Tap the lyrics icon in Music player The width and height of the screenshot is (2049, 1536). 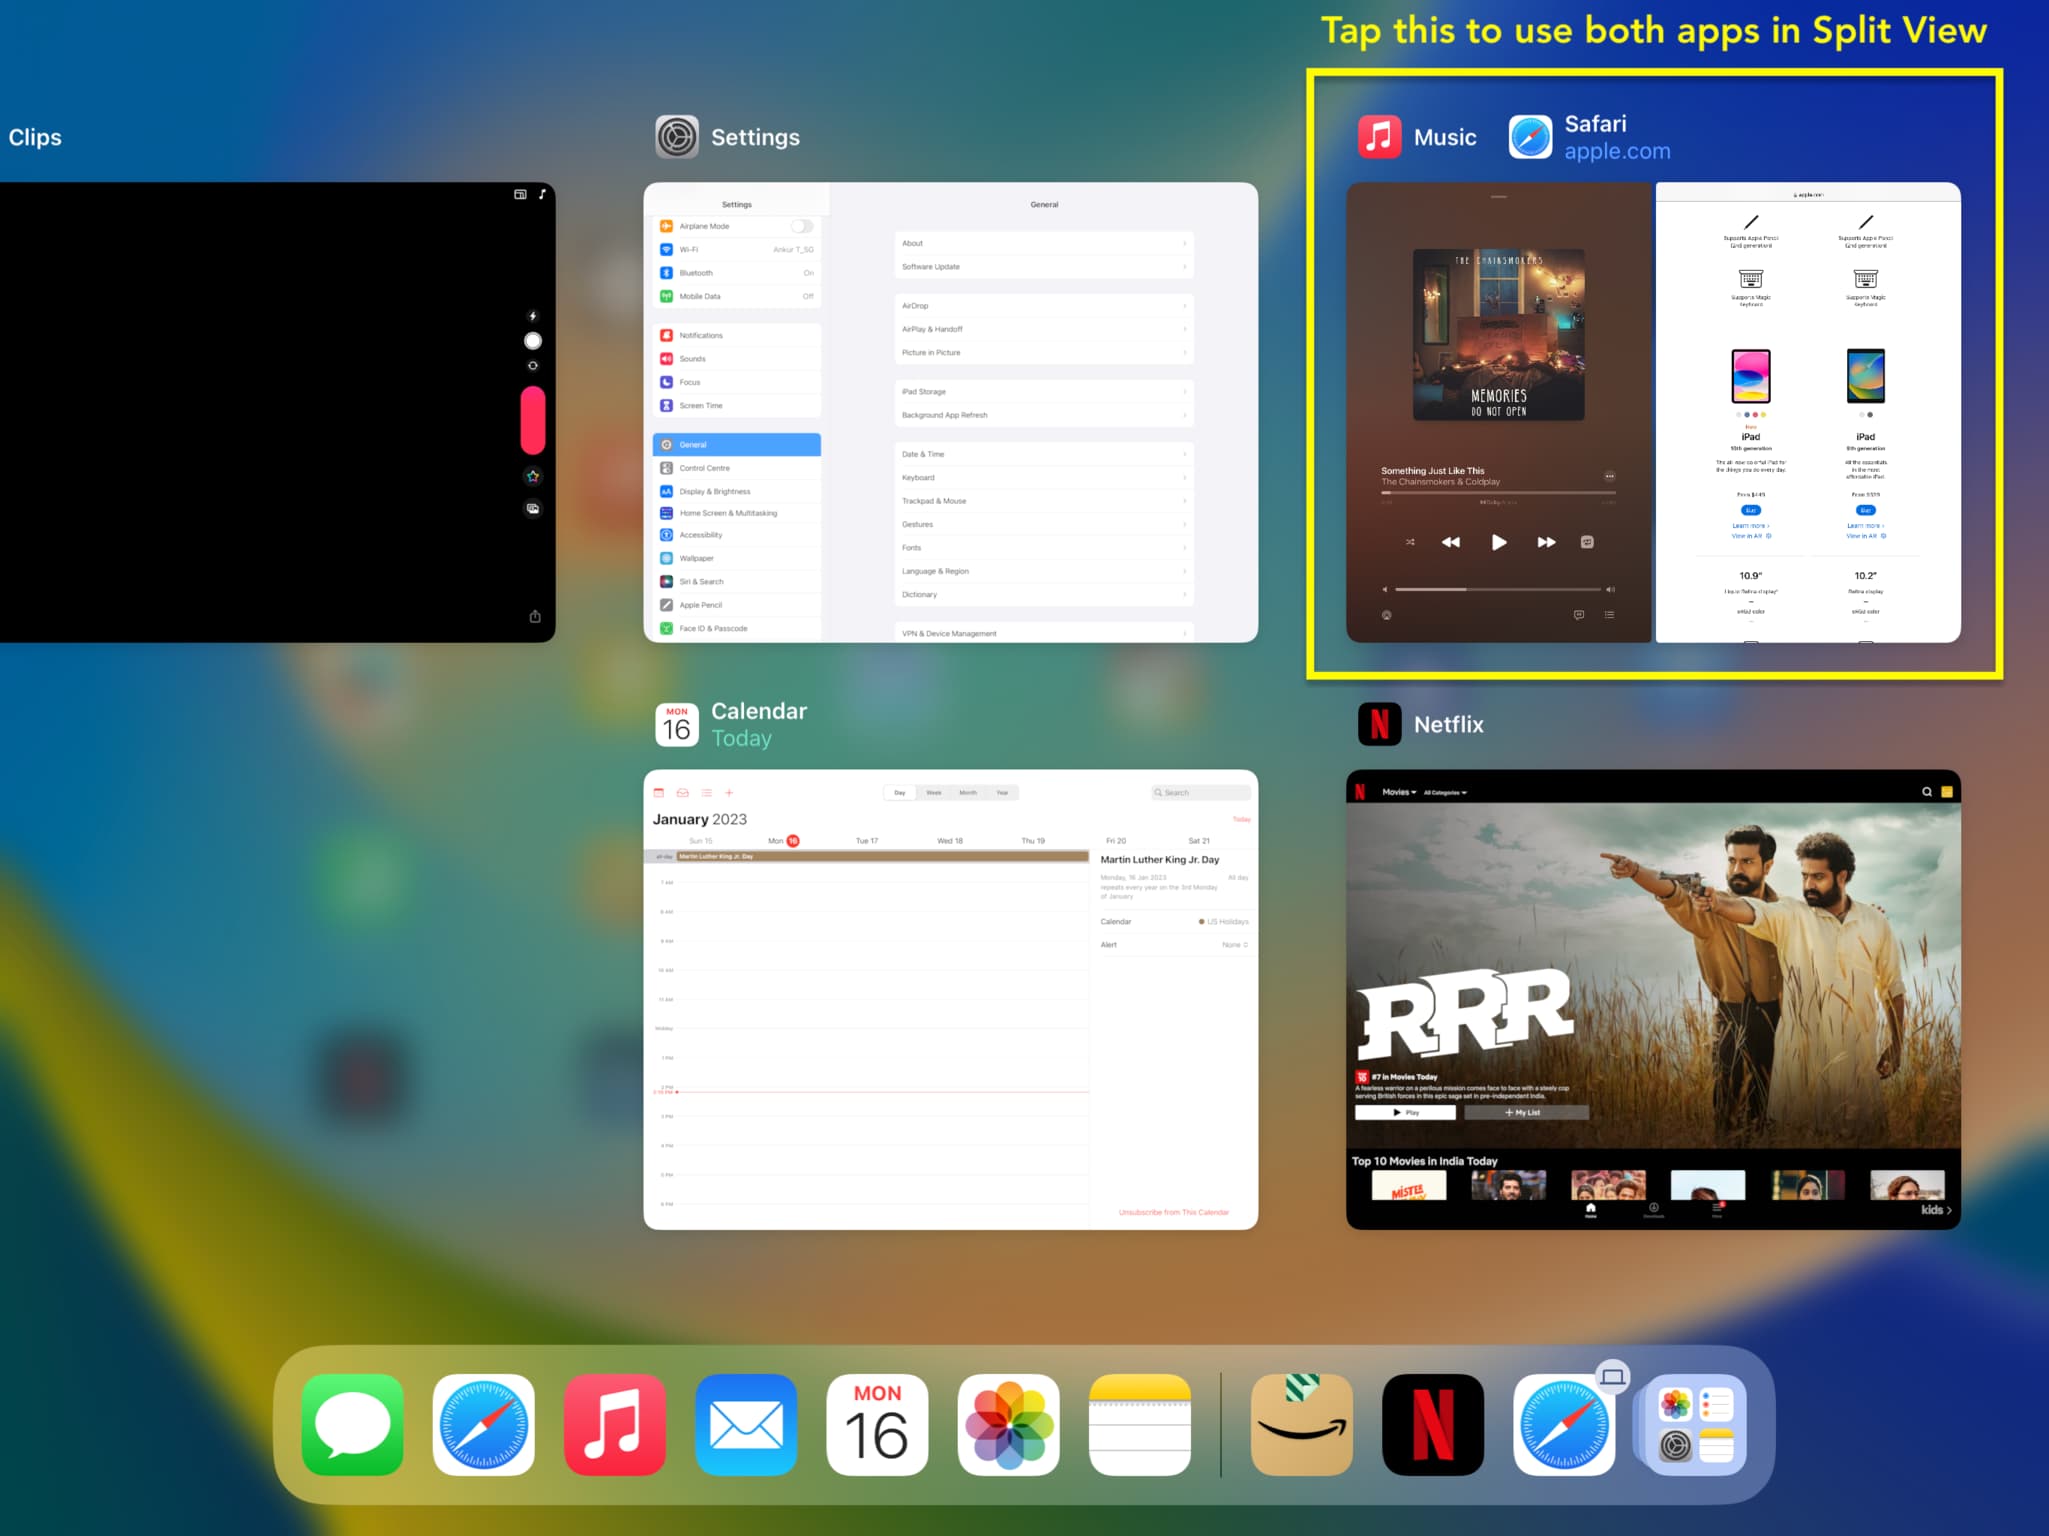tap(1579, 615)
